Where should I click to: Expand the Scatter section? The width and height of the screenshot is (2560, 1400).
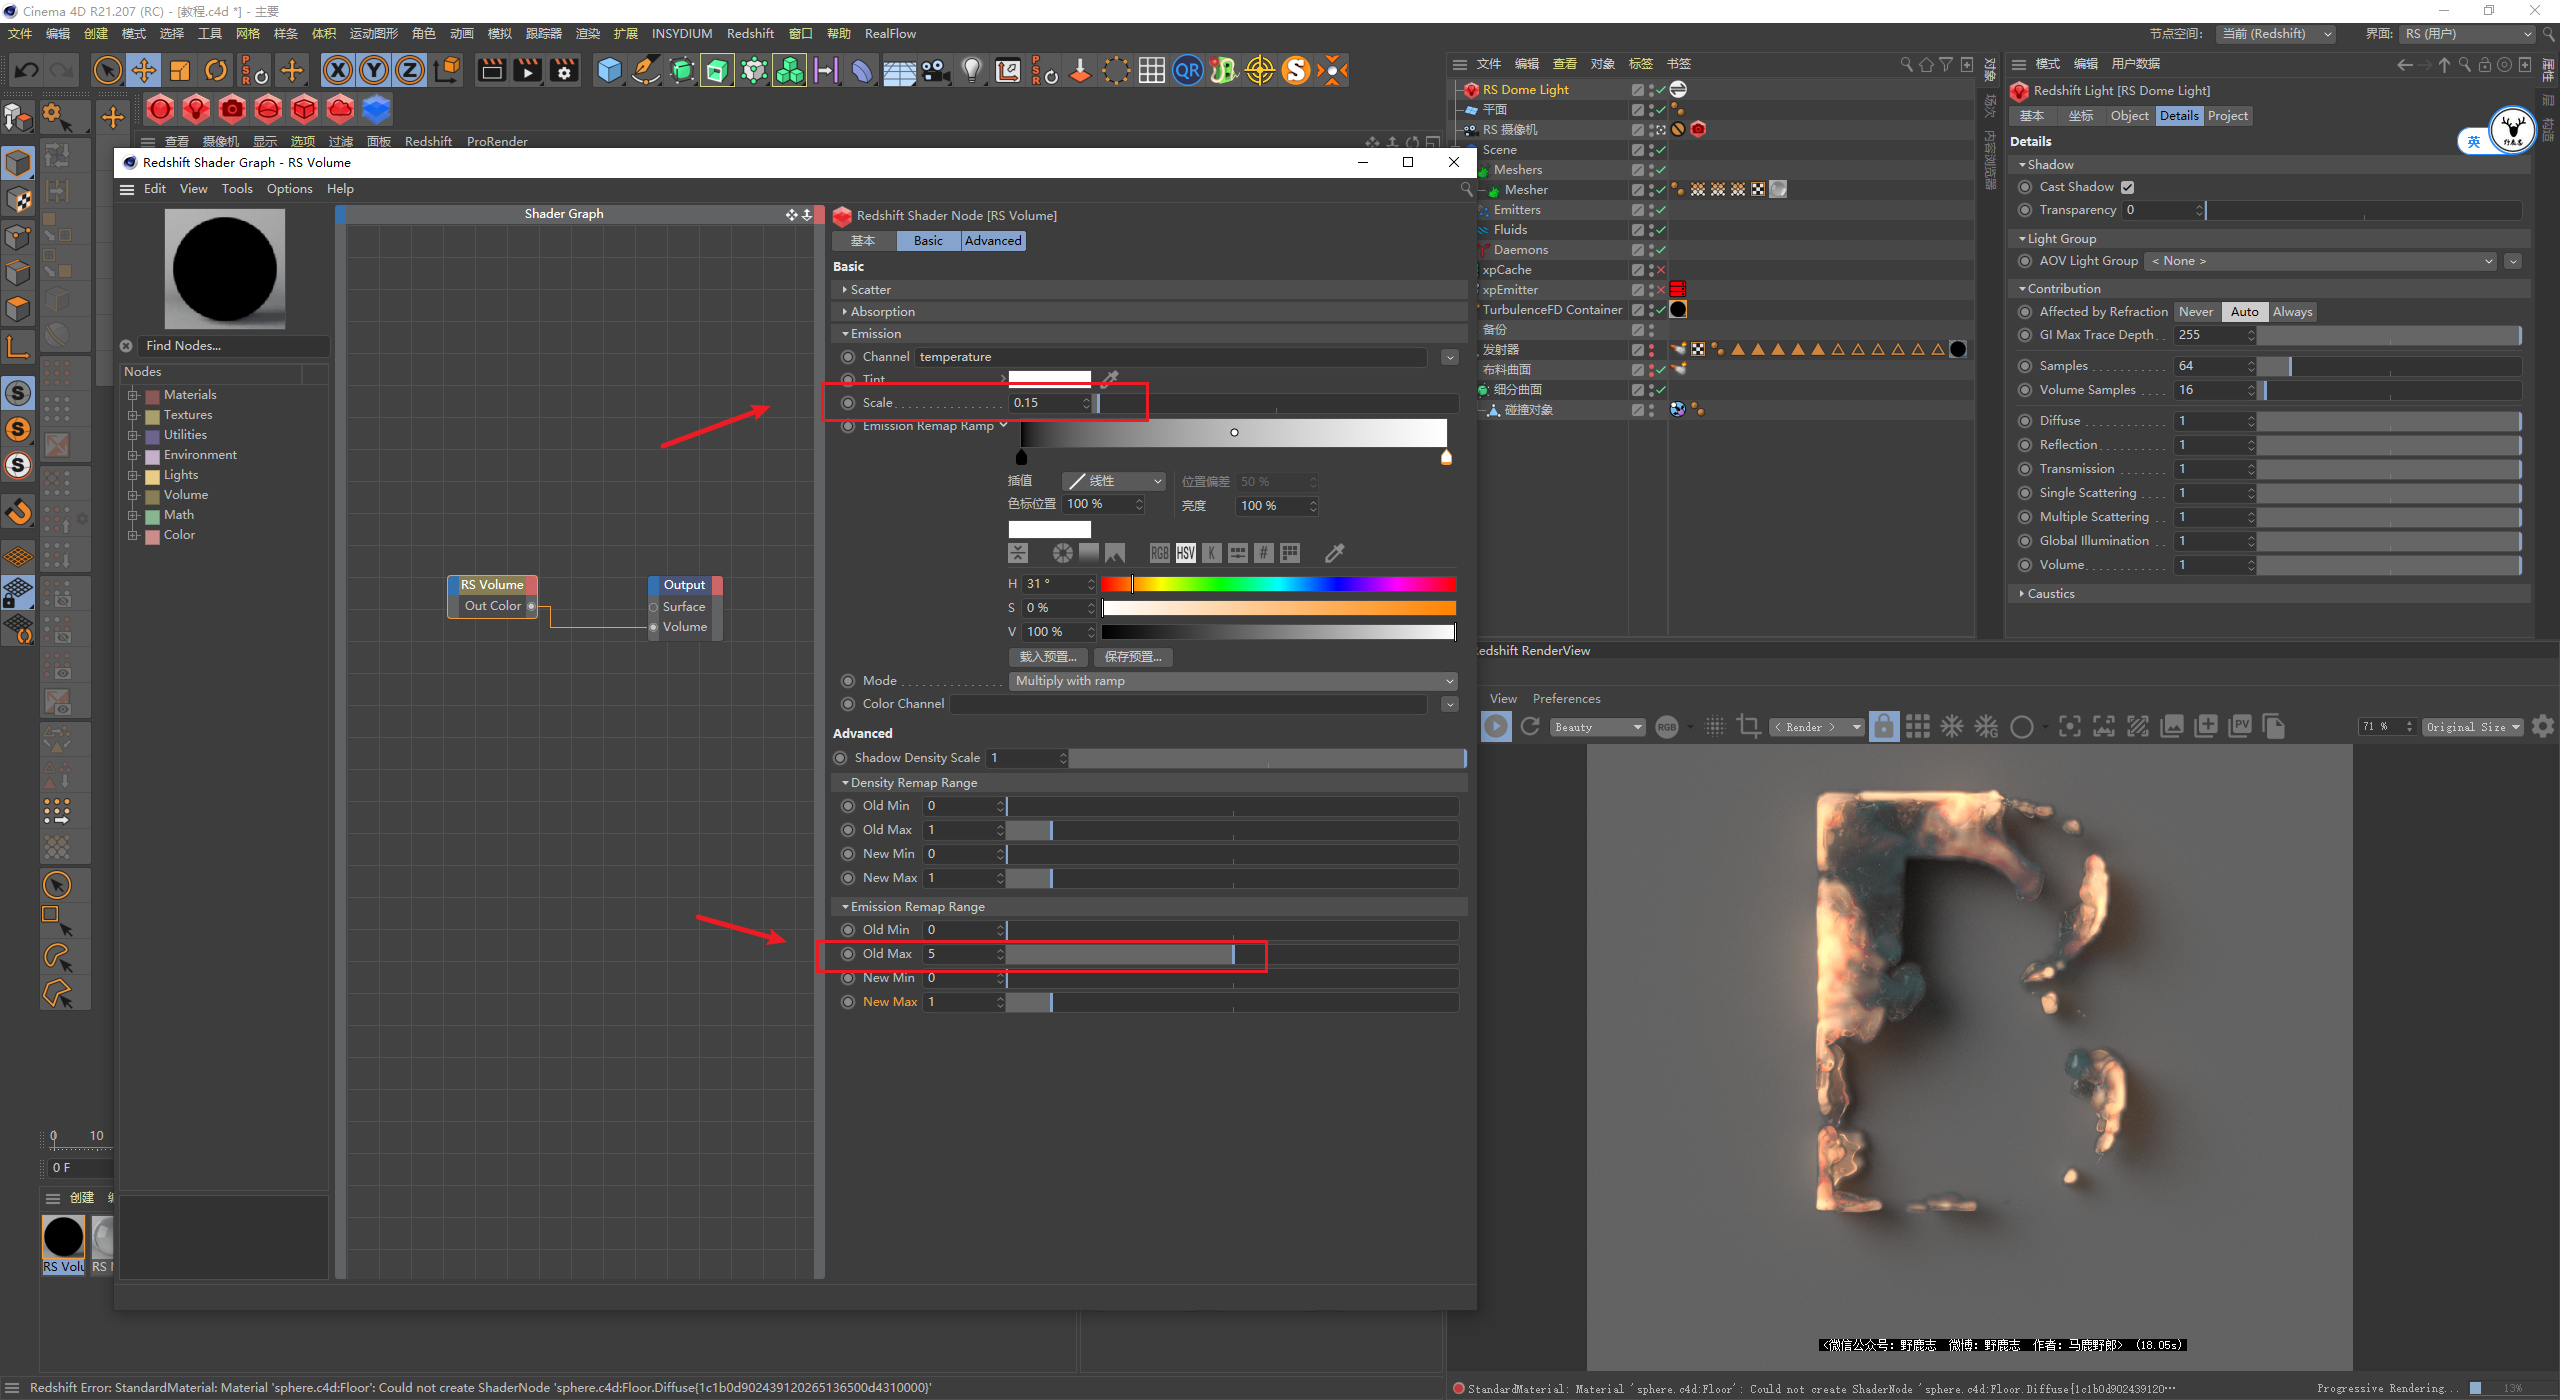click(x=870, y=290)
